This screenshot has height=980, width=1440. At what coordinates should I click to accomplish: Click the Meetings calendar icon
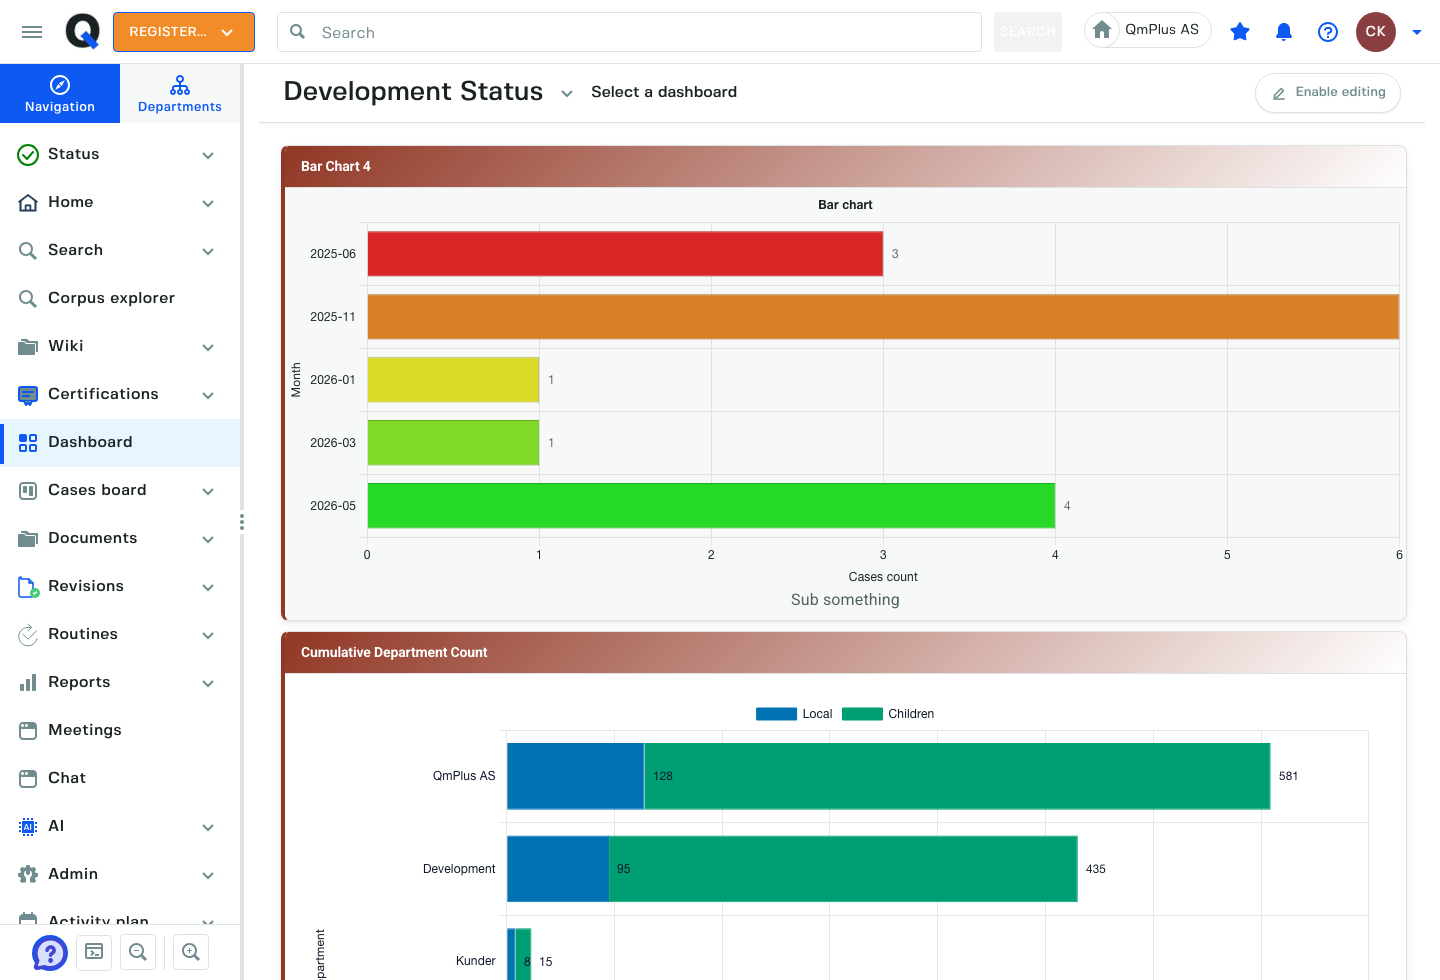pyautogui.click(x=28, y=730)
